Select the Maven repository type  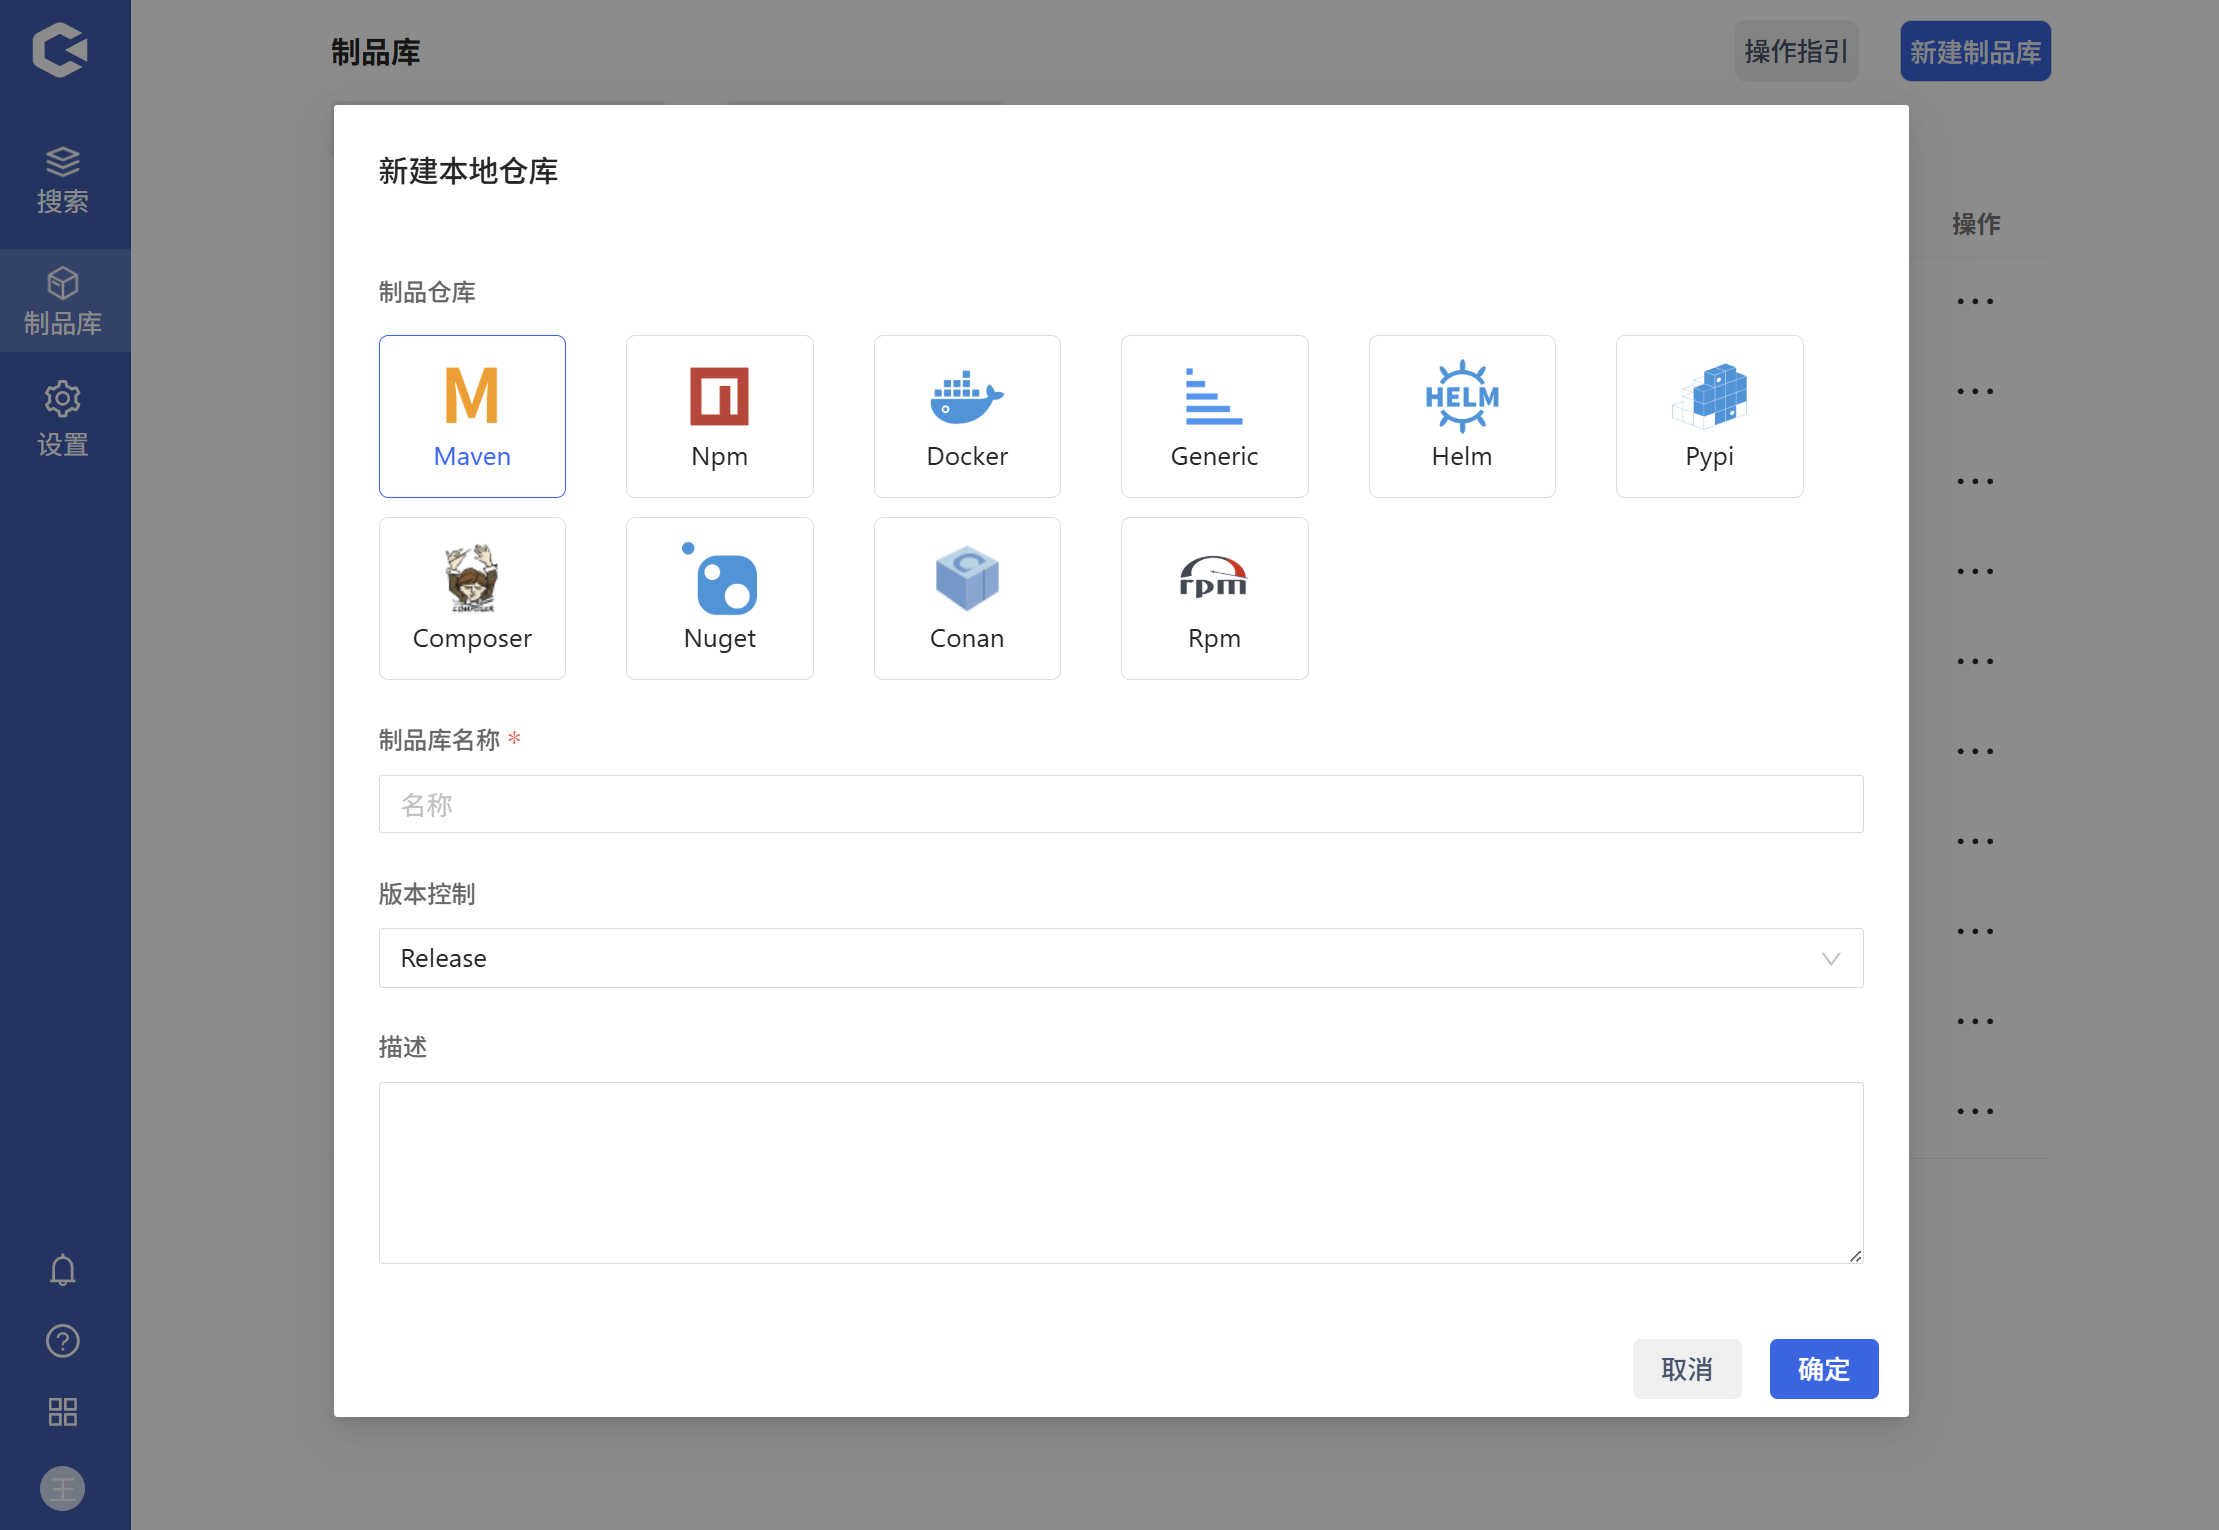pos(472,416)
